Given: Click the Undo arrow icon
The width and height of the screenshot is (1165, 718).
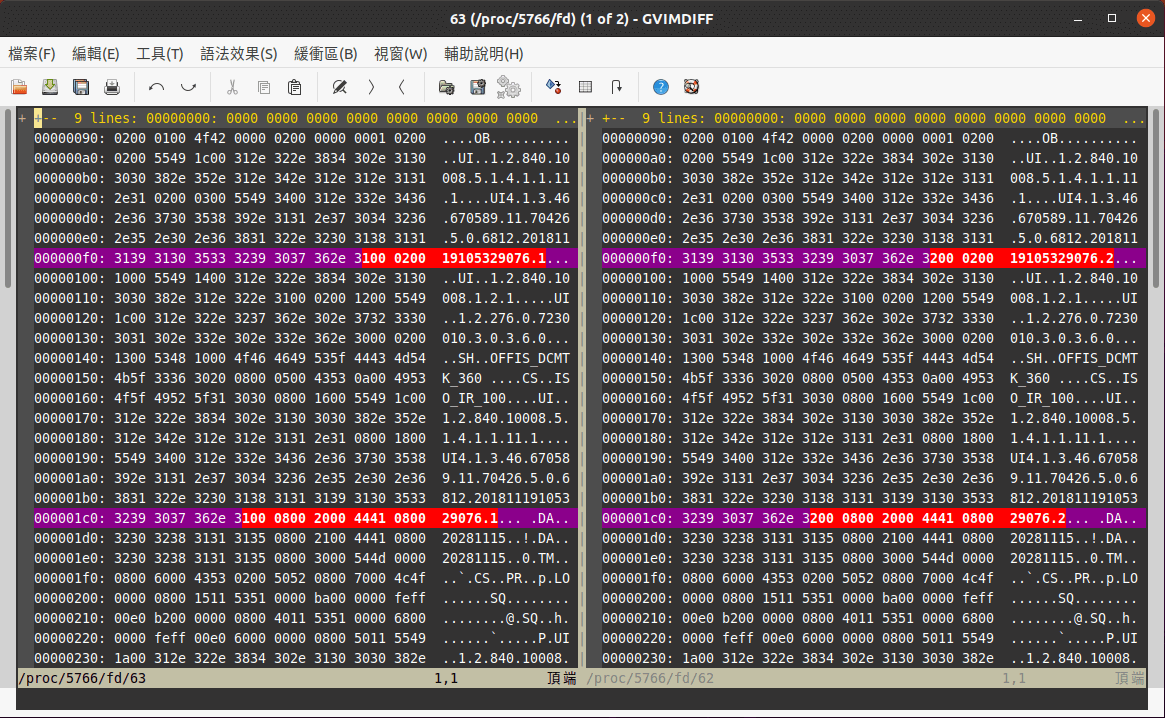Looking at the screenshot, I should tap(156, 87).
